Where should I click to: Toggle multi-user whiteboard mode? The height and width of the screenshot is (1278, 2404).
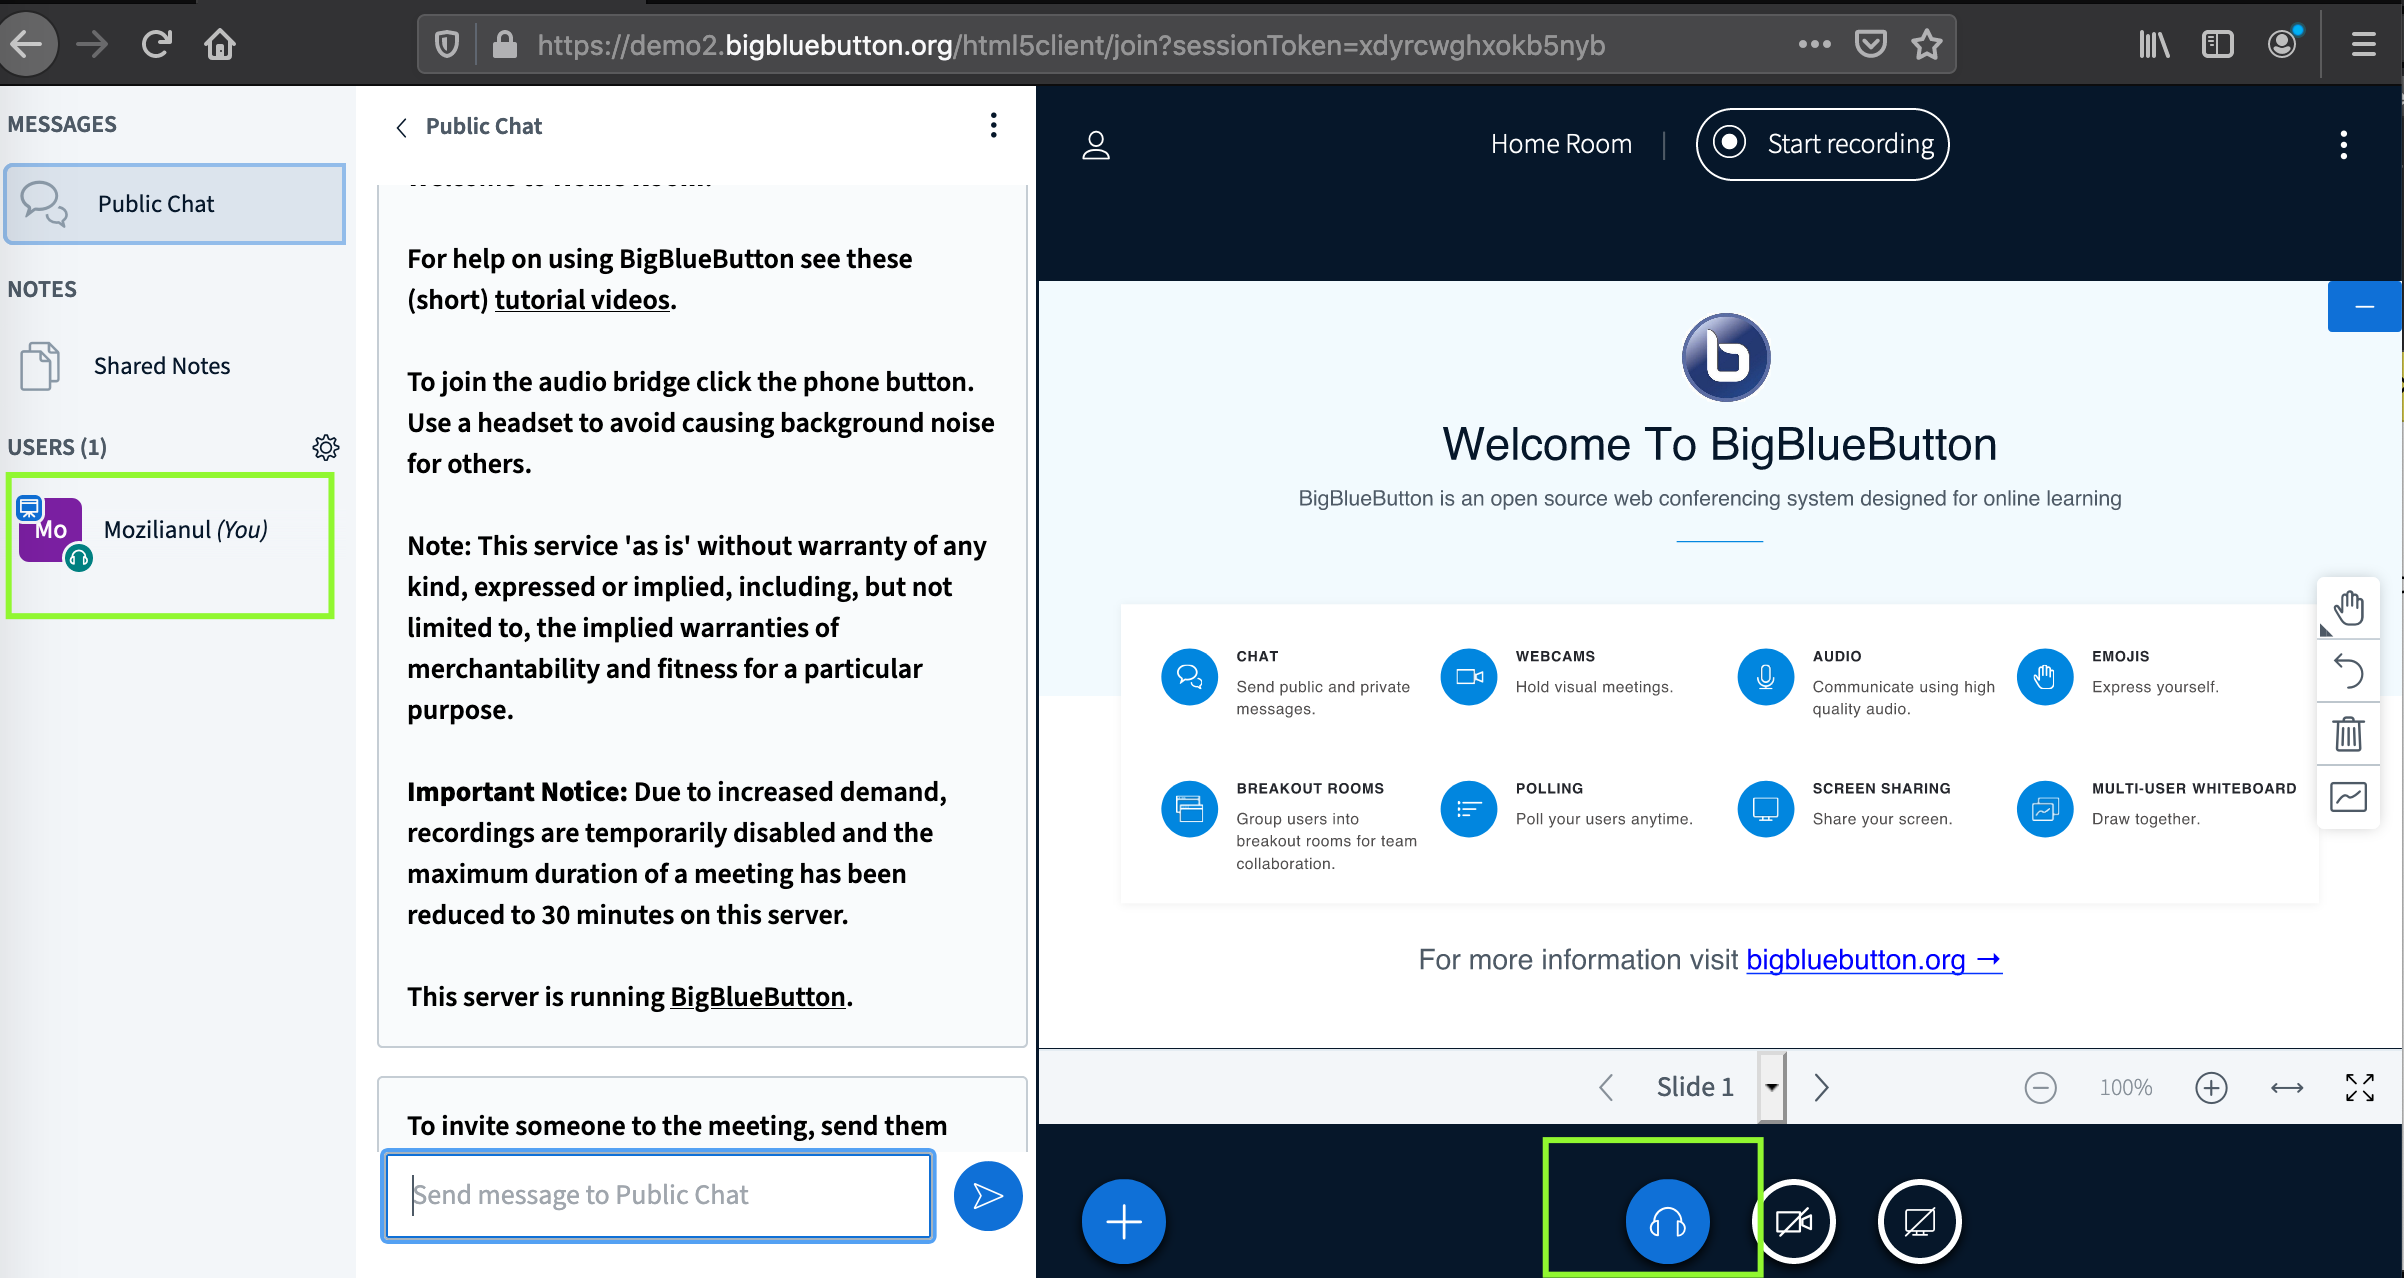click(x=2348, y=798)
